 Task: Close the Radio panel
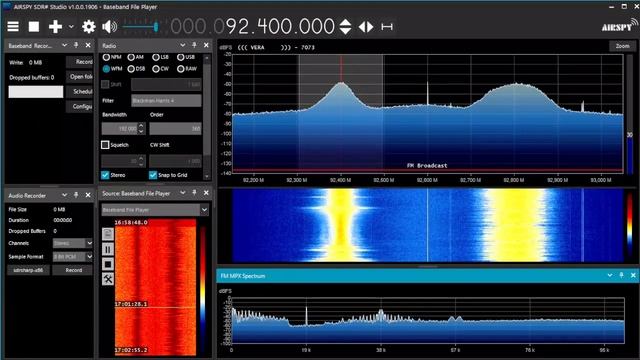point(206,45)
